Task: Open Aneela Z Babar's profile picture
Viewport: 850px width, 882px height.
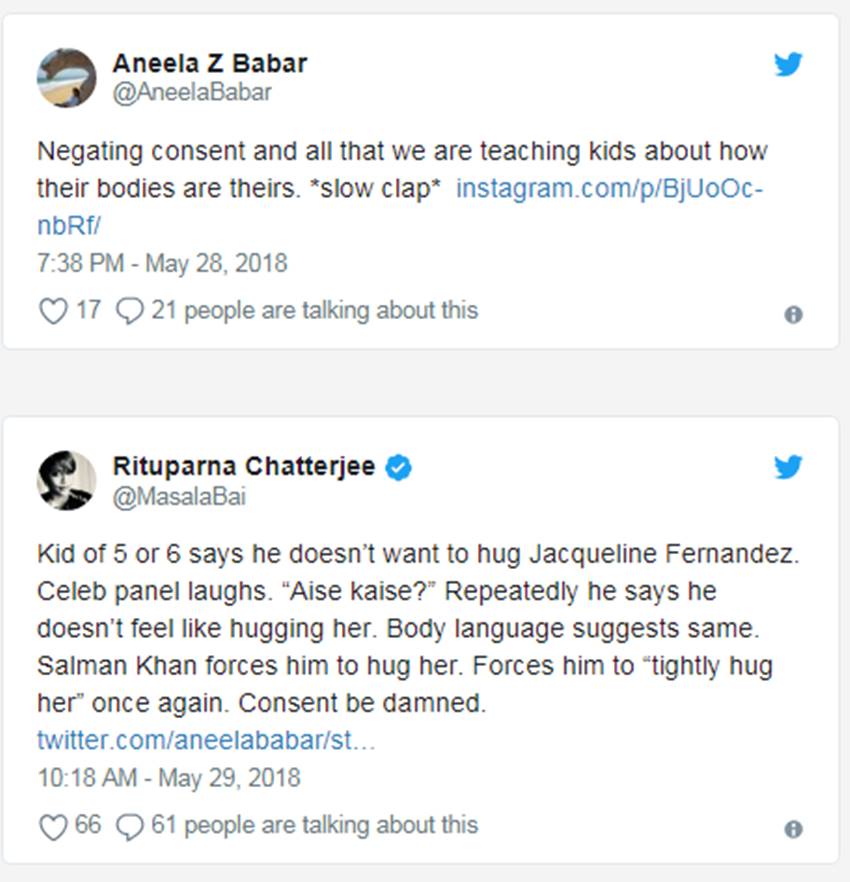Action: pyautogui.click(x=67, y=77)
